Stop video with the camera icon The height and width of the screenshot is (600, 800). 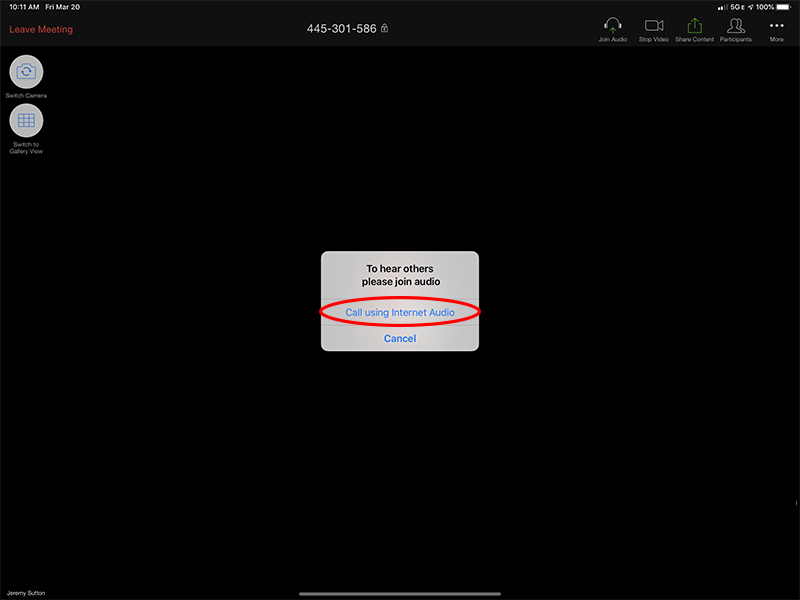(x=654, y=26)
